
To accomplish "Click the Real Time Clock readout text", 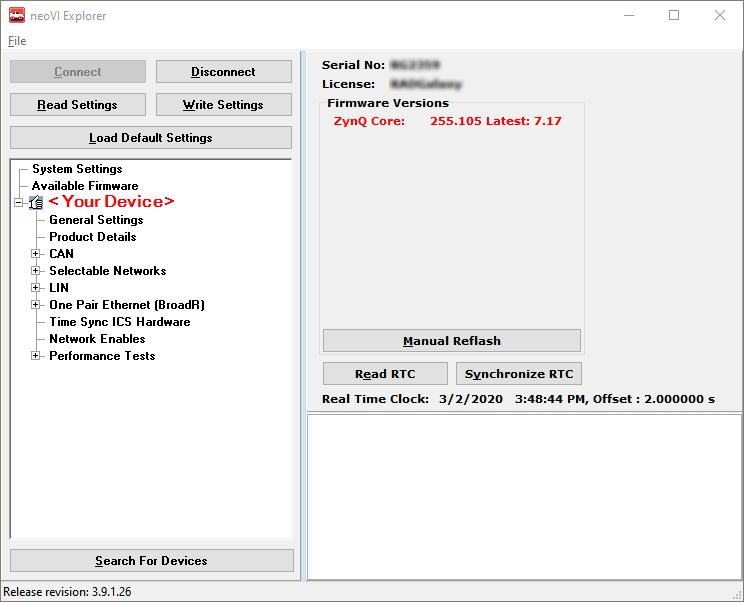I will [x=519, y=399].
